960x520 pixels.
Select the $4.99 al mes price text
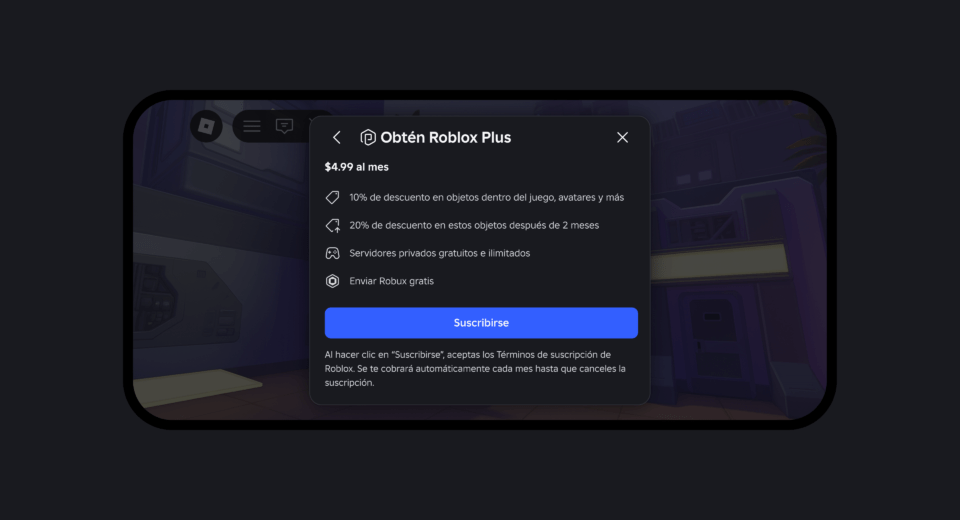click(x=356, y=167)
